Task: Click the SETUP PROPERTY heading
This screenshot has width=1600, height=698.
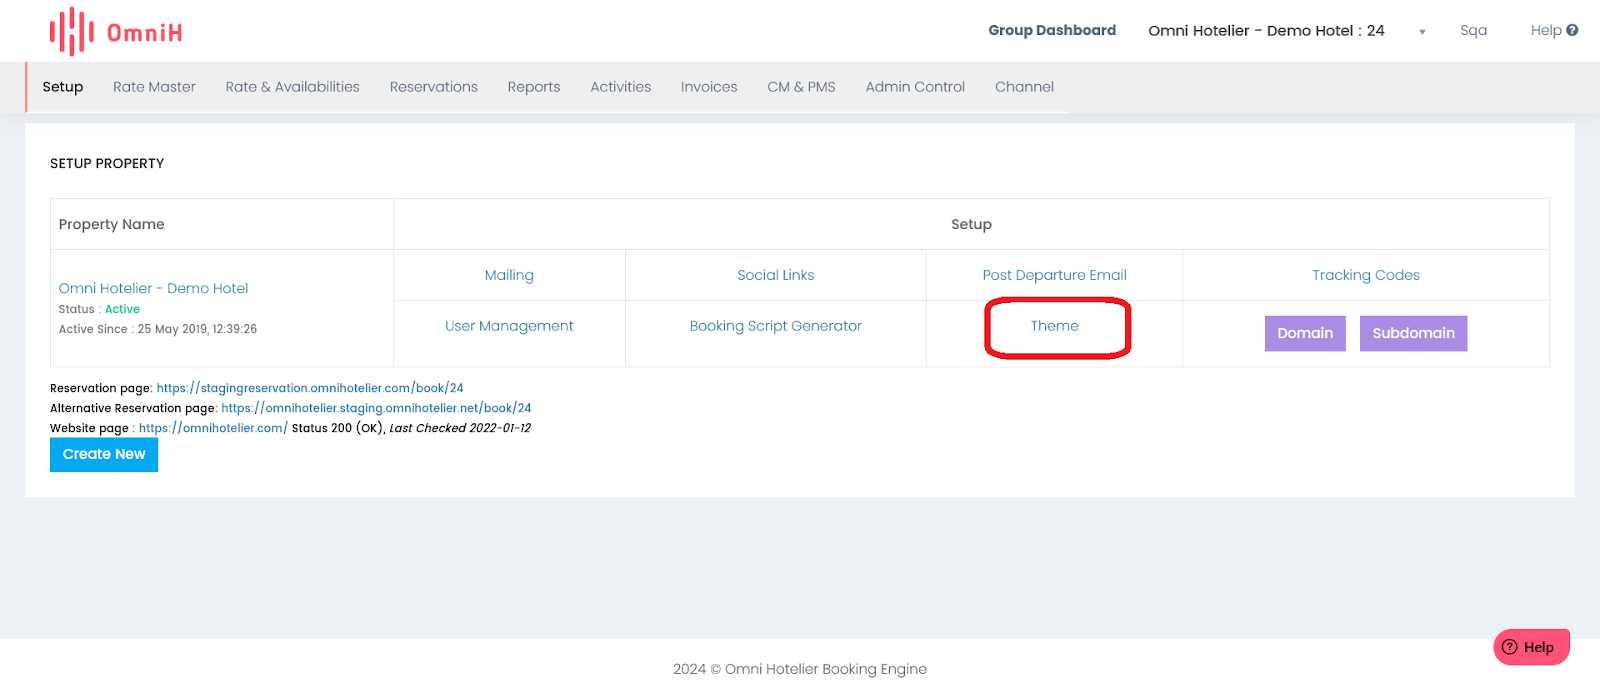Action: click(107, 163)
